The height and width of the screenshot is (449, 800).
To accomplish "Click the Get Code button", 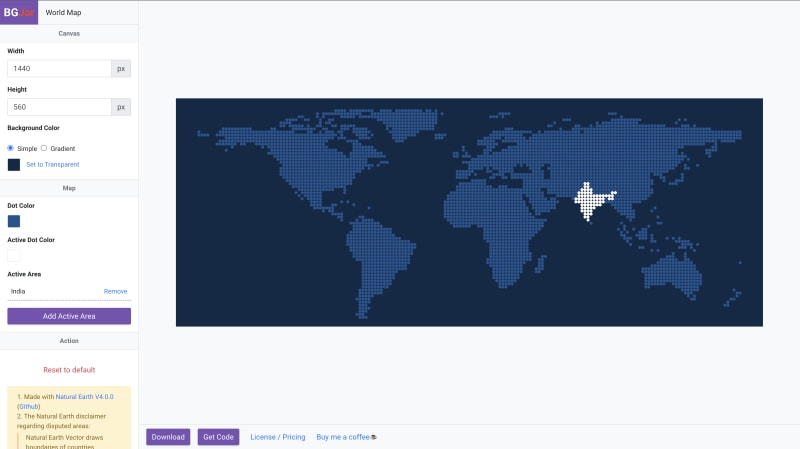I will pyautogui.click(x=218, y=437).
